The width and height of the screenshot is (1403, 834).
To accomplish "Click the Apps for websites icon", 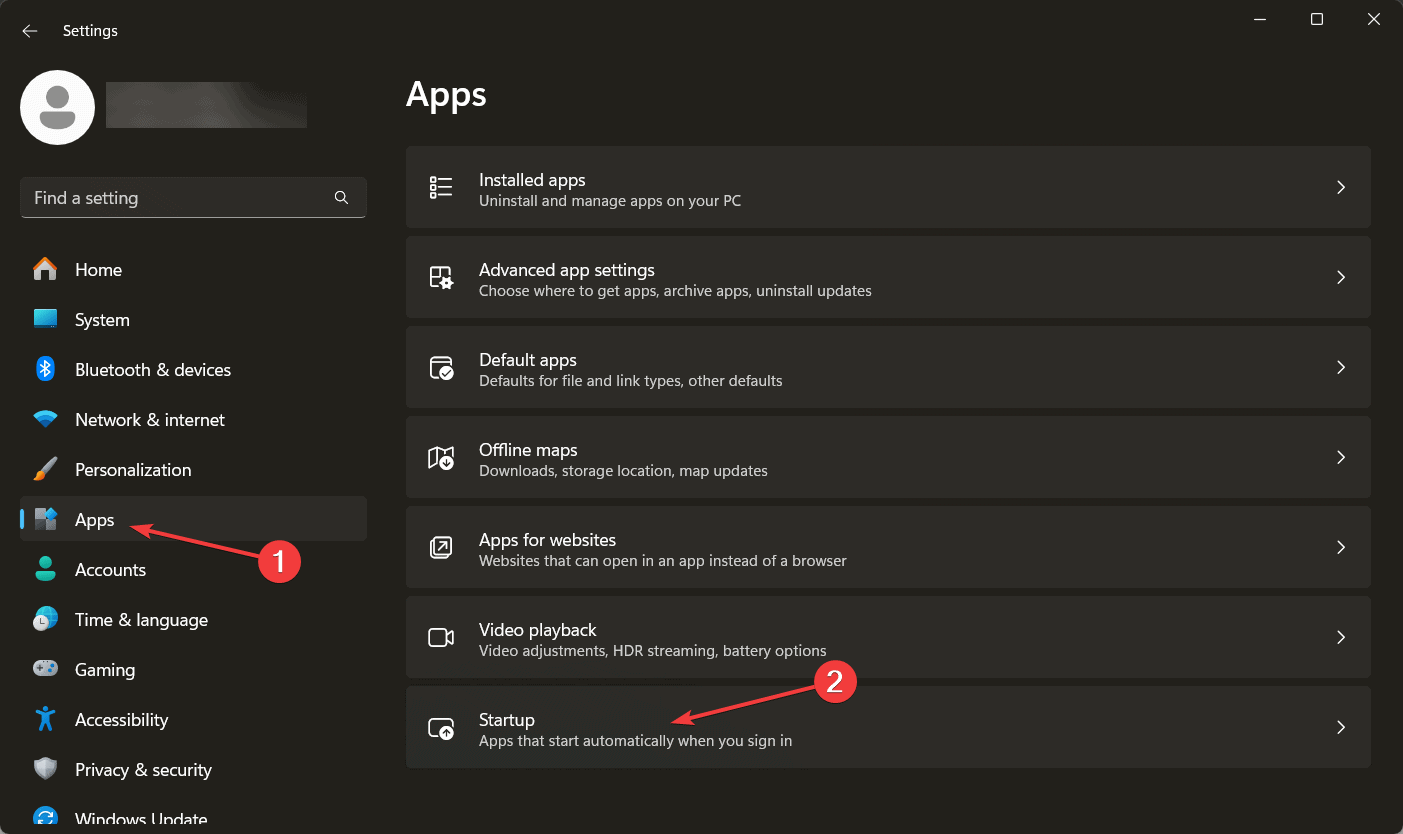I will (441, 548).
